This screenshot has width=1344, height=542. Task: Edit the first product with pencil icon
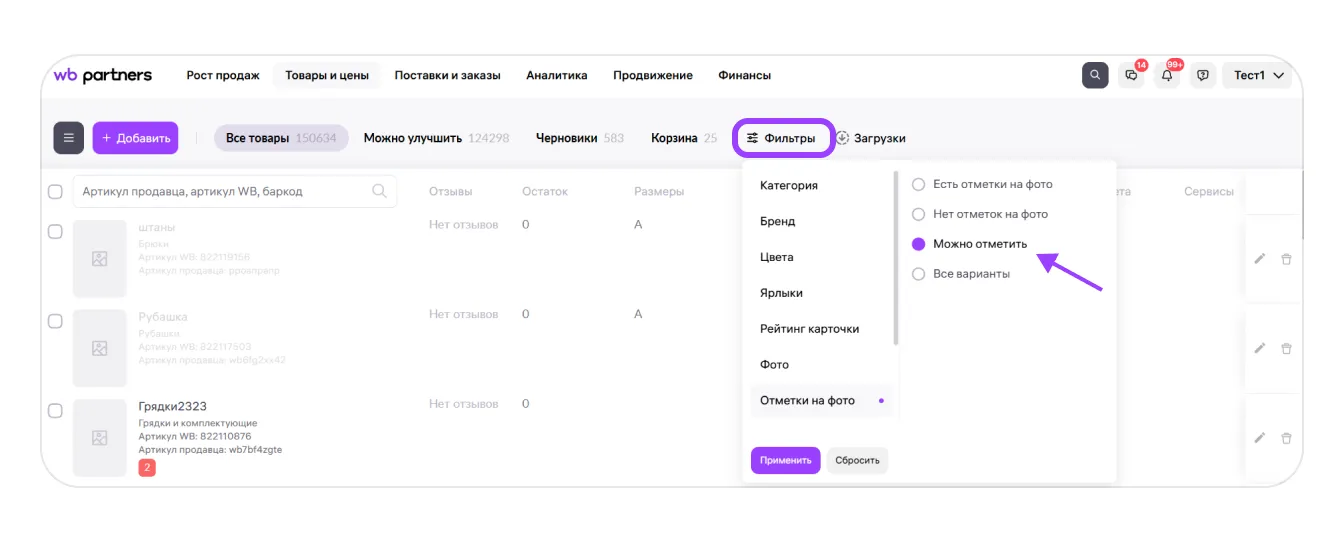coord(1260,259)
